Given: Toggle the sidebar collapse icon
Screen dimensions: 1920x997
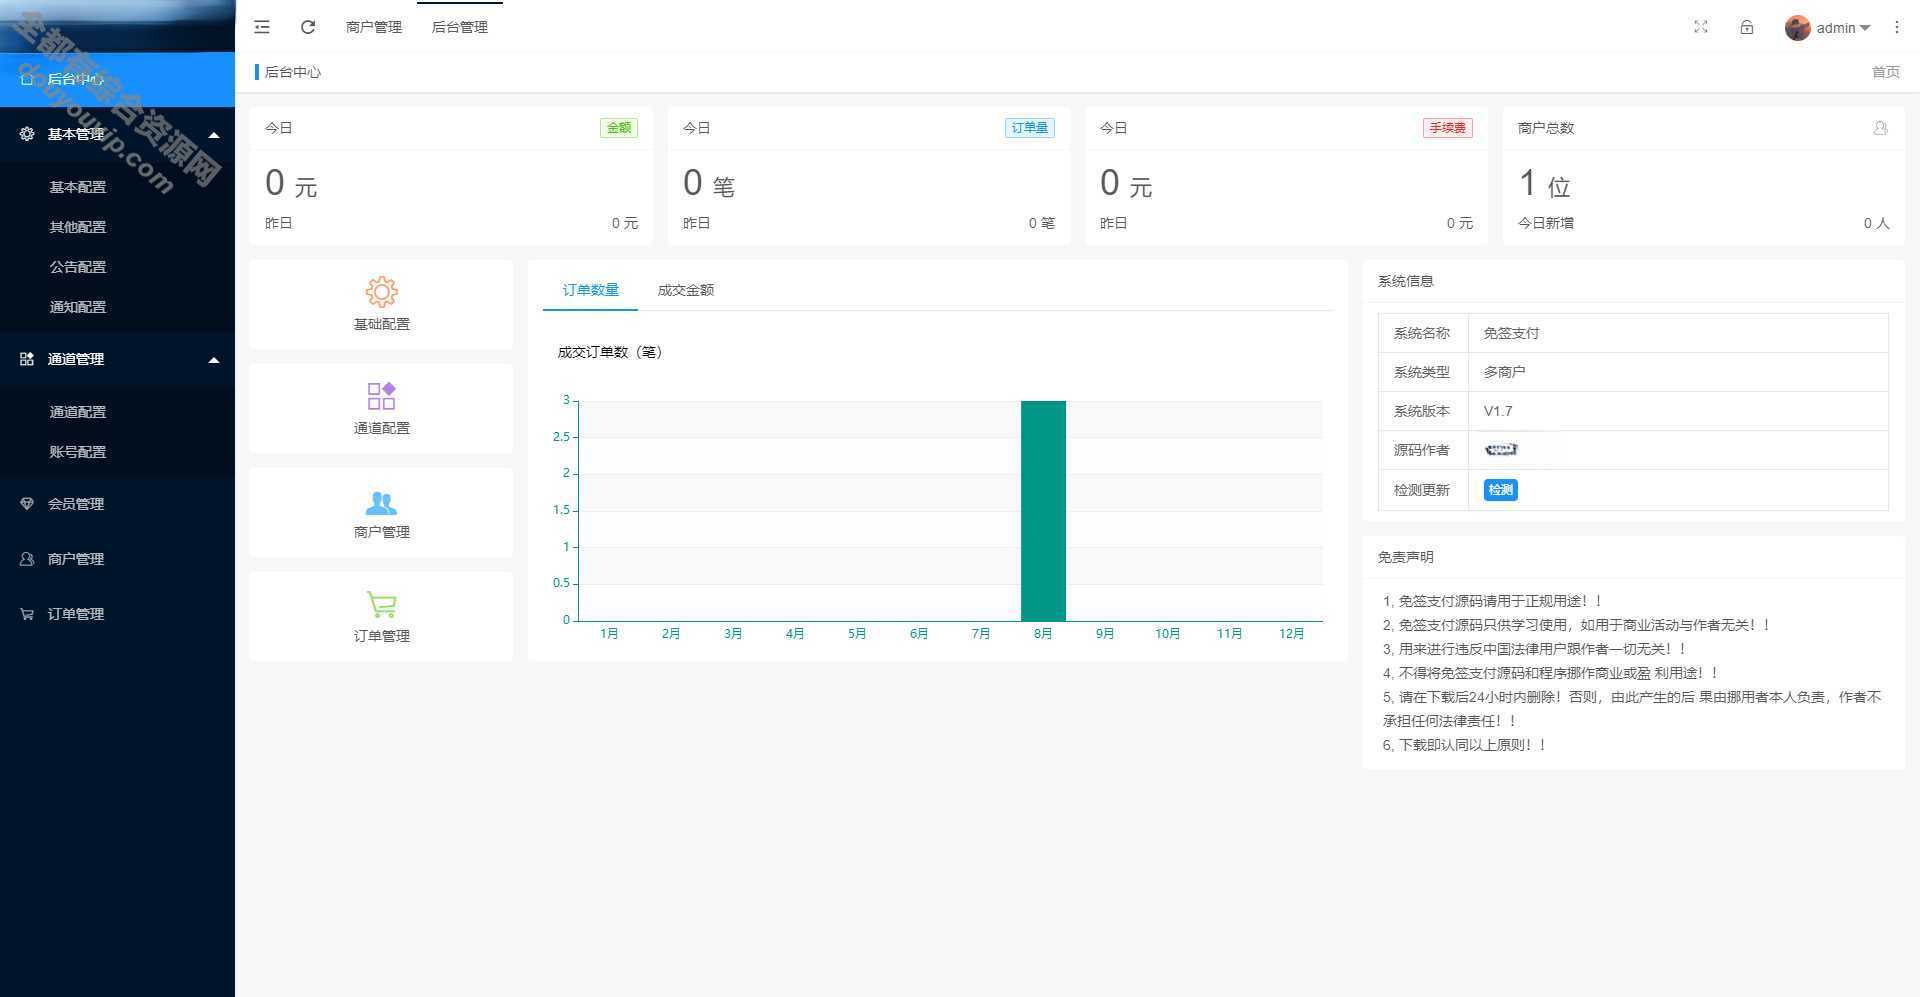Looking at the screenshot, I should point(262,27).
